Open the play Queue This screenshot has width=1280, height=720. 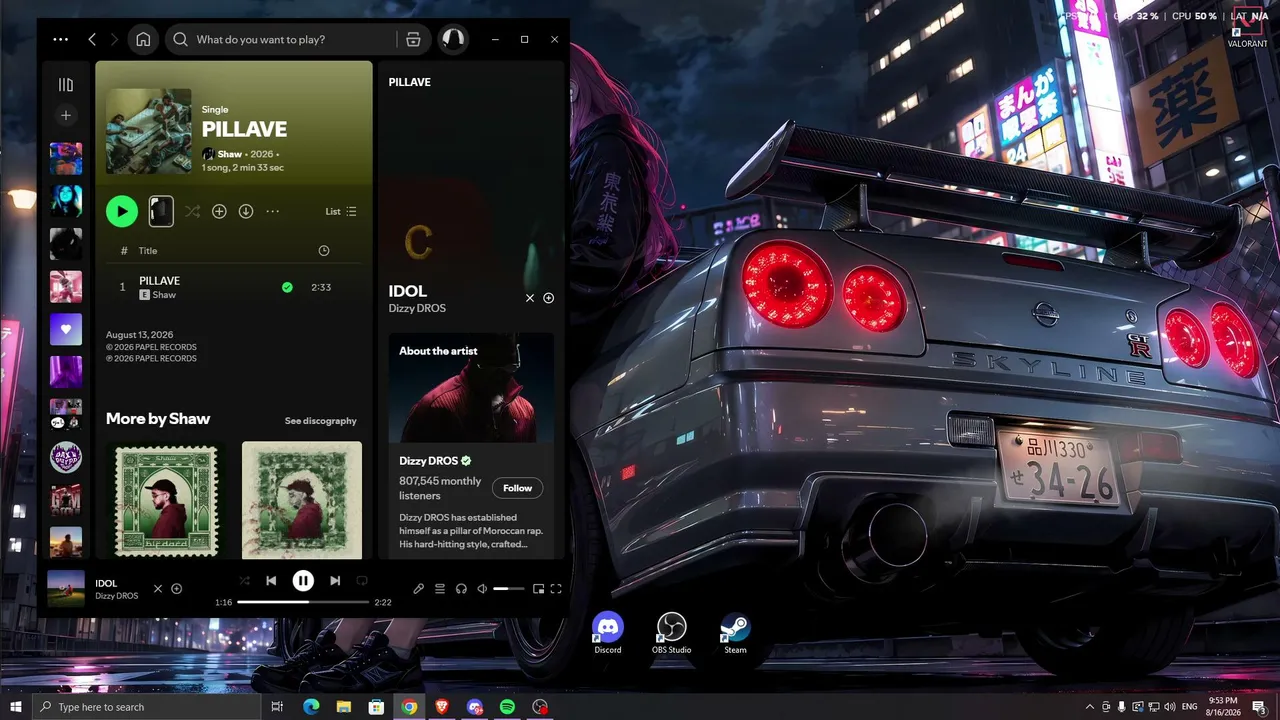point(440,589)
